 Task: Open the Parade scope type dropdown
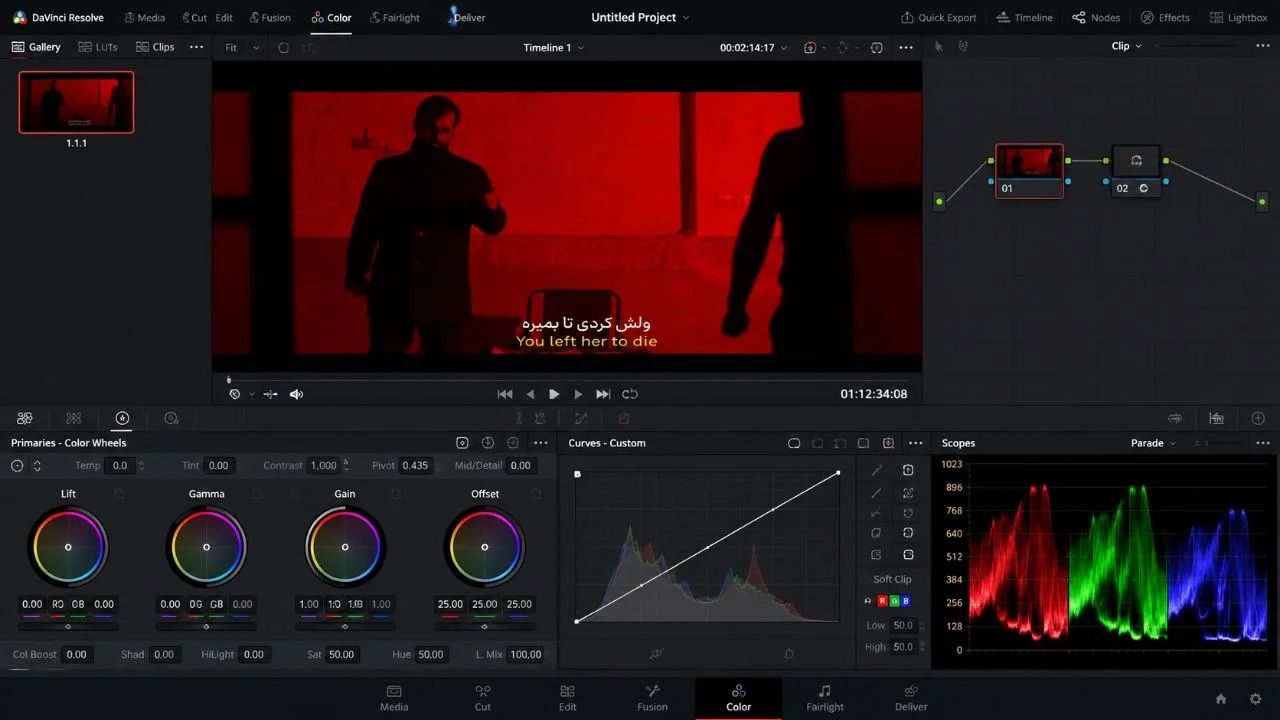[x=1153, y=443]
